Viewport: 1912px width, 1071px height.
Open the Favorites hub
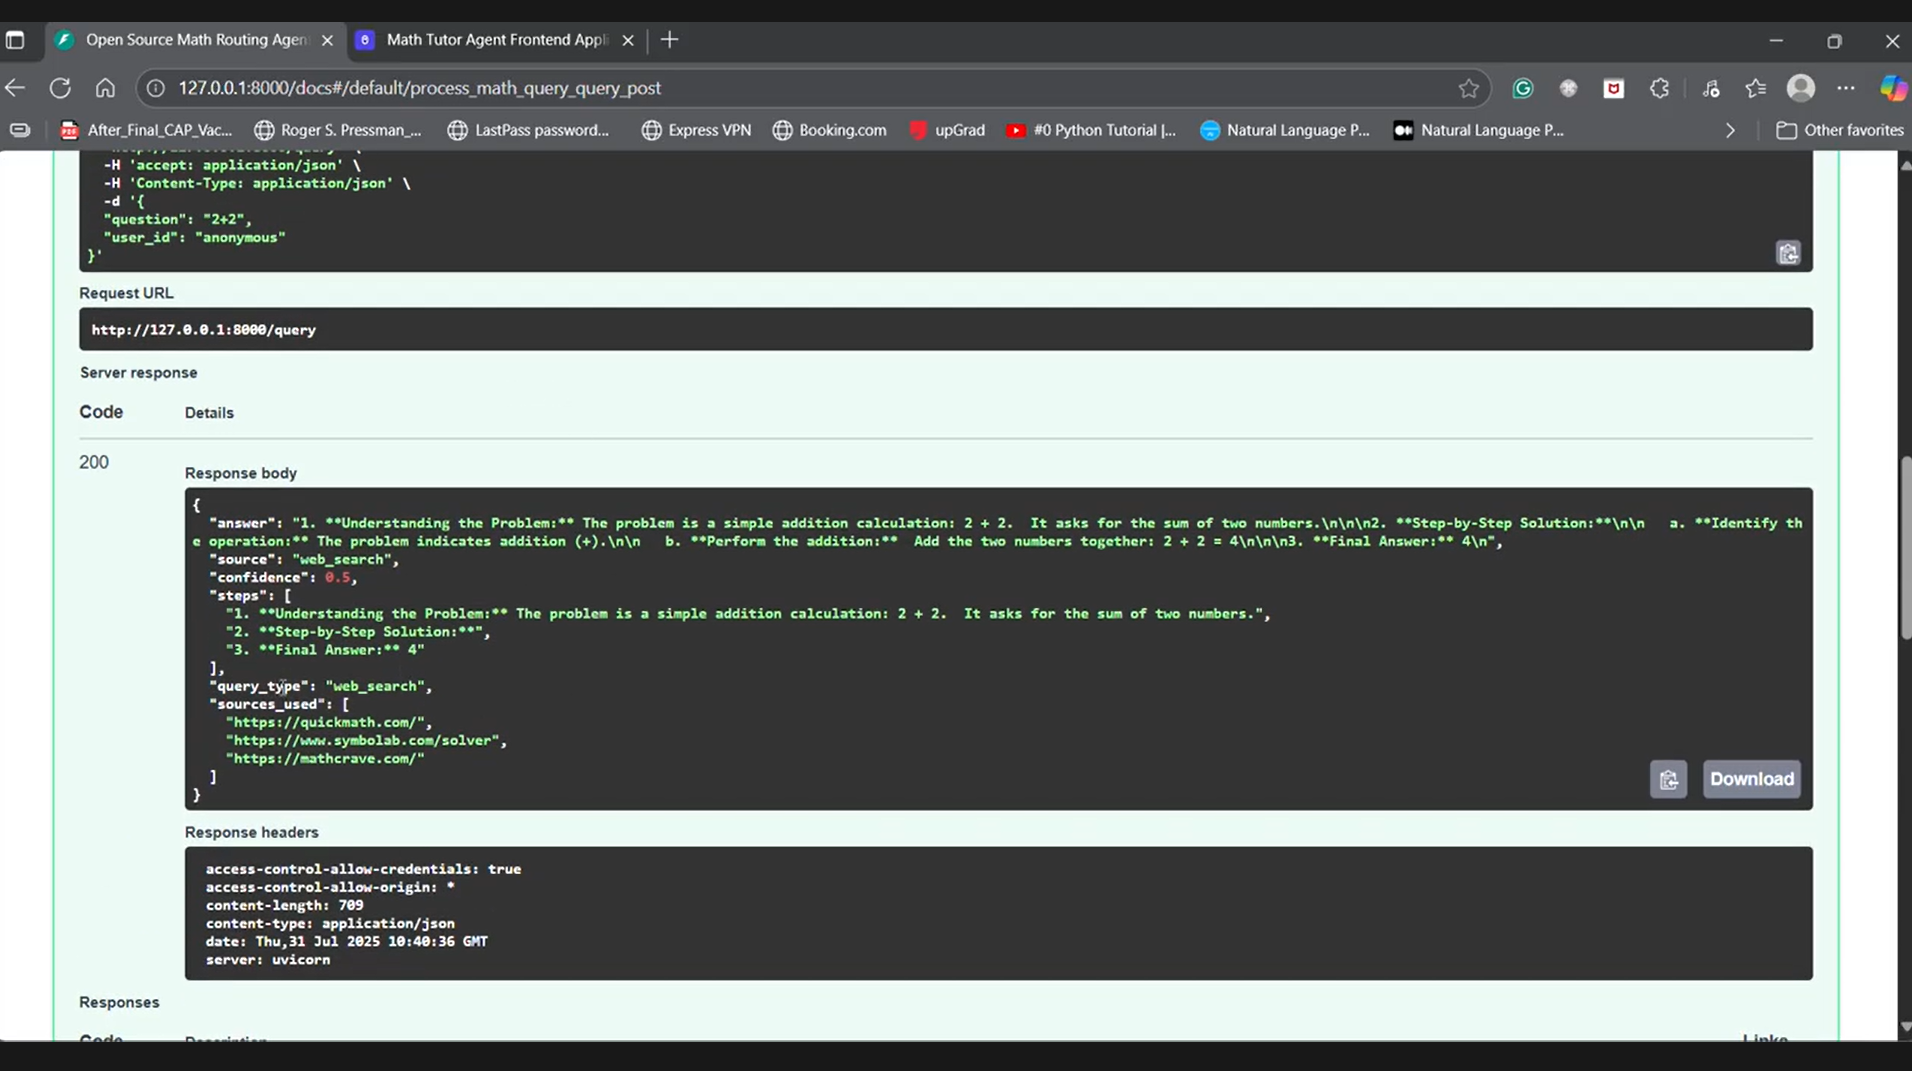[1756, 88]
